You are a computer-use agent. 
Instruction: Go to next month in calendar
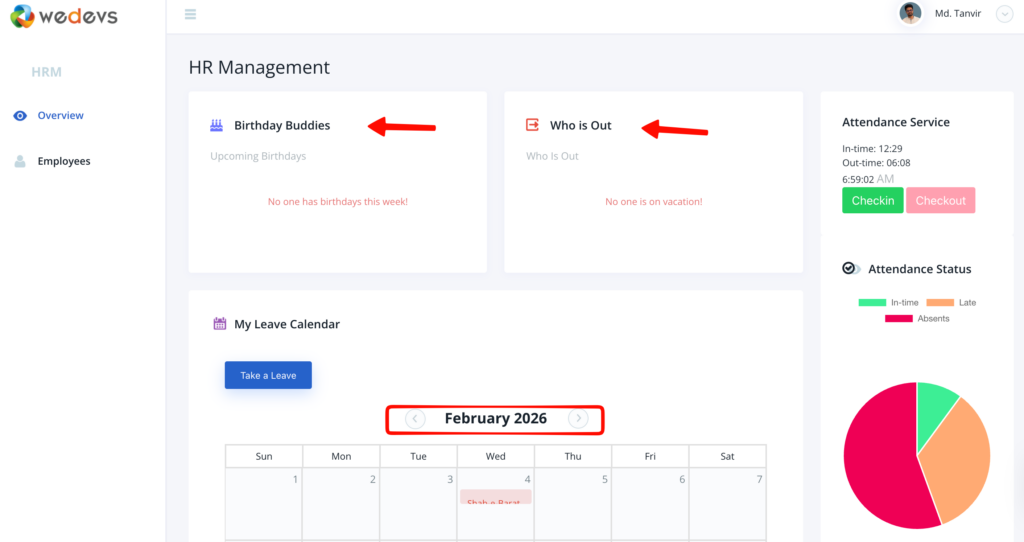(x=578, y=419)
